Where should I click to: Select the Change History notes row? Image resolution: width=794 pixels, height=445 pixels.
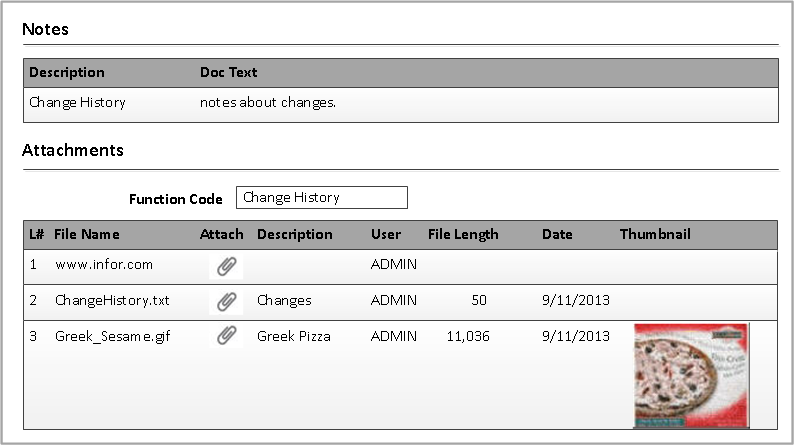pos(78,102)
